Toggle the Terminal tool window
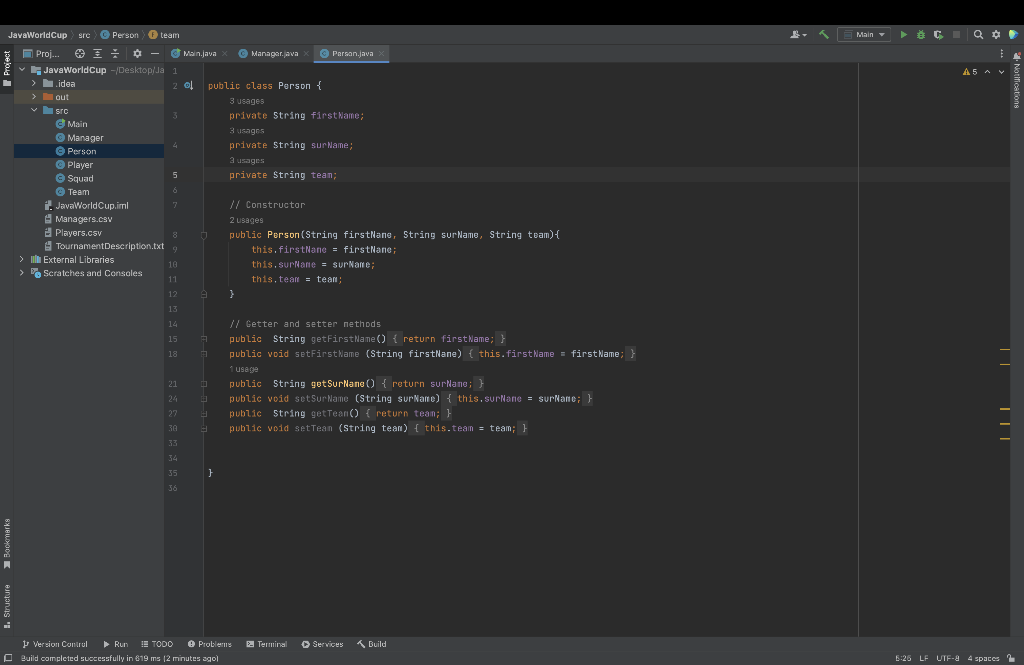Screen dimensions: 1024x665 click(x=266, y=644)
